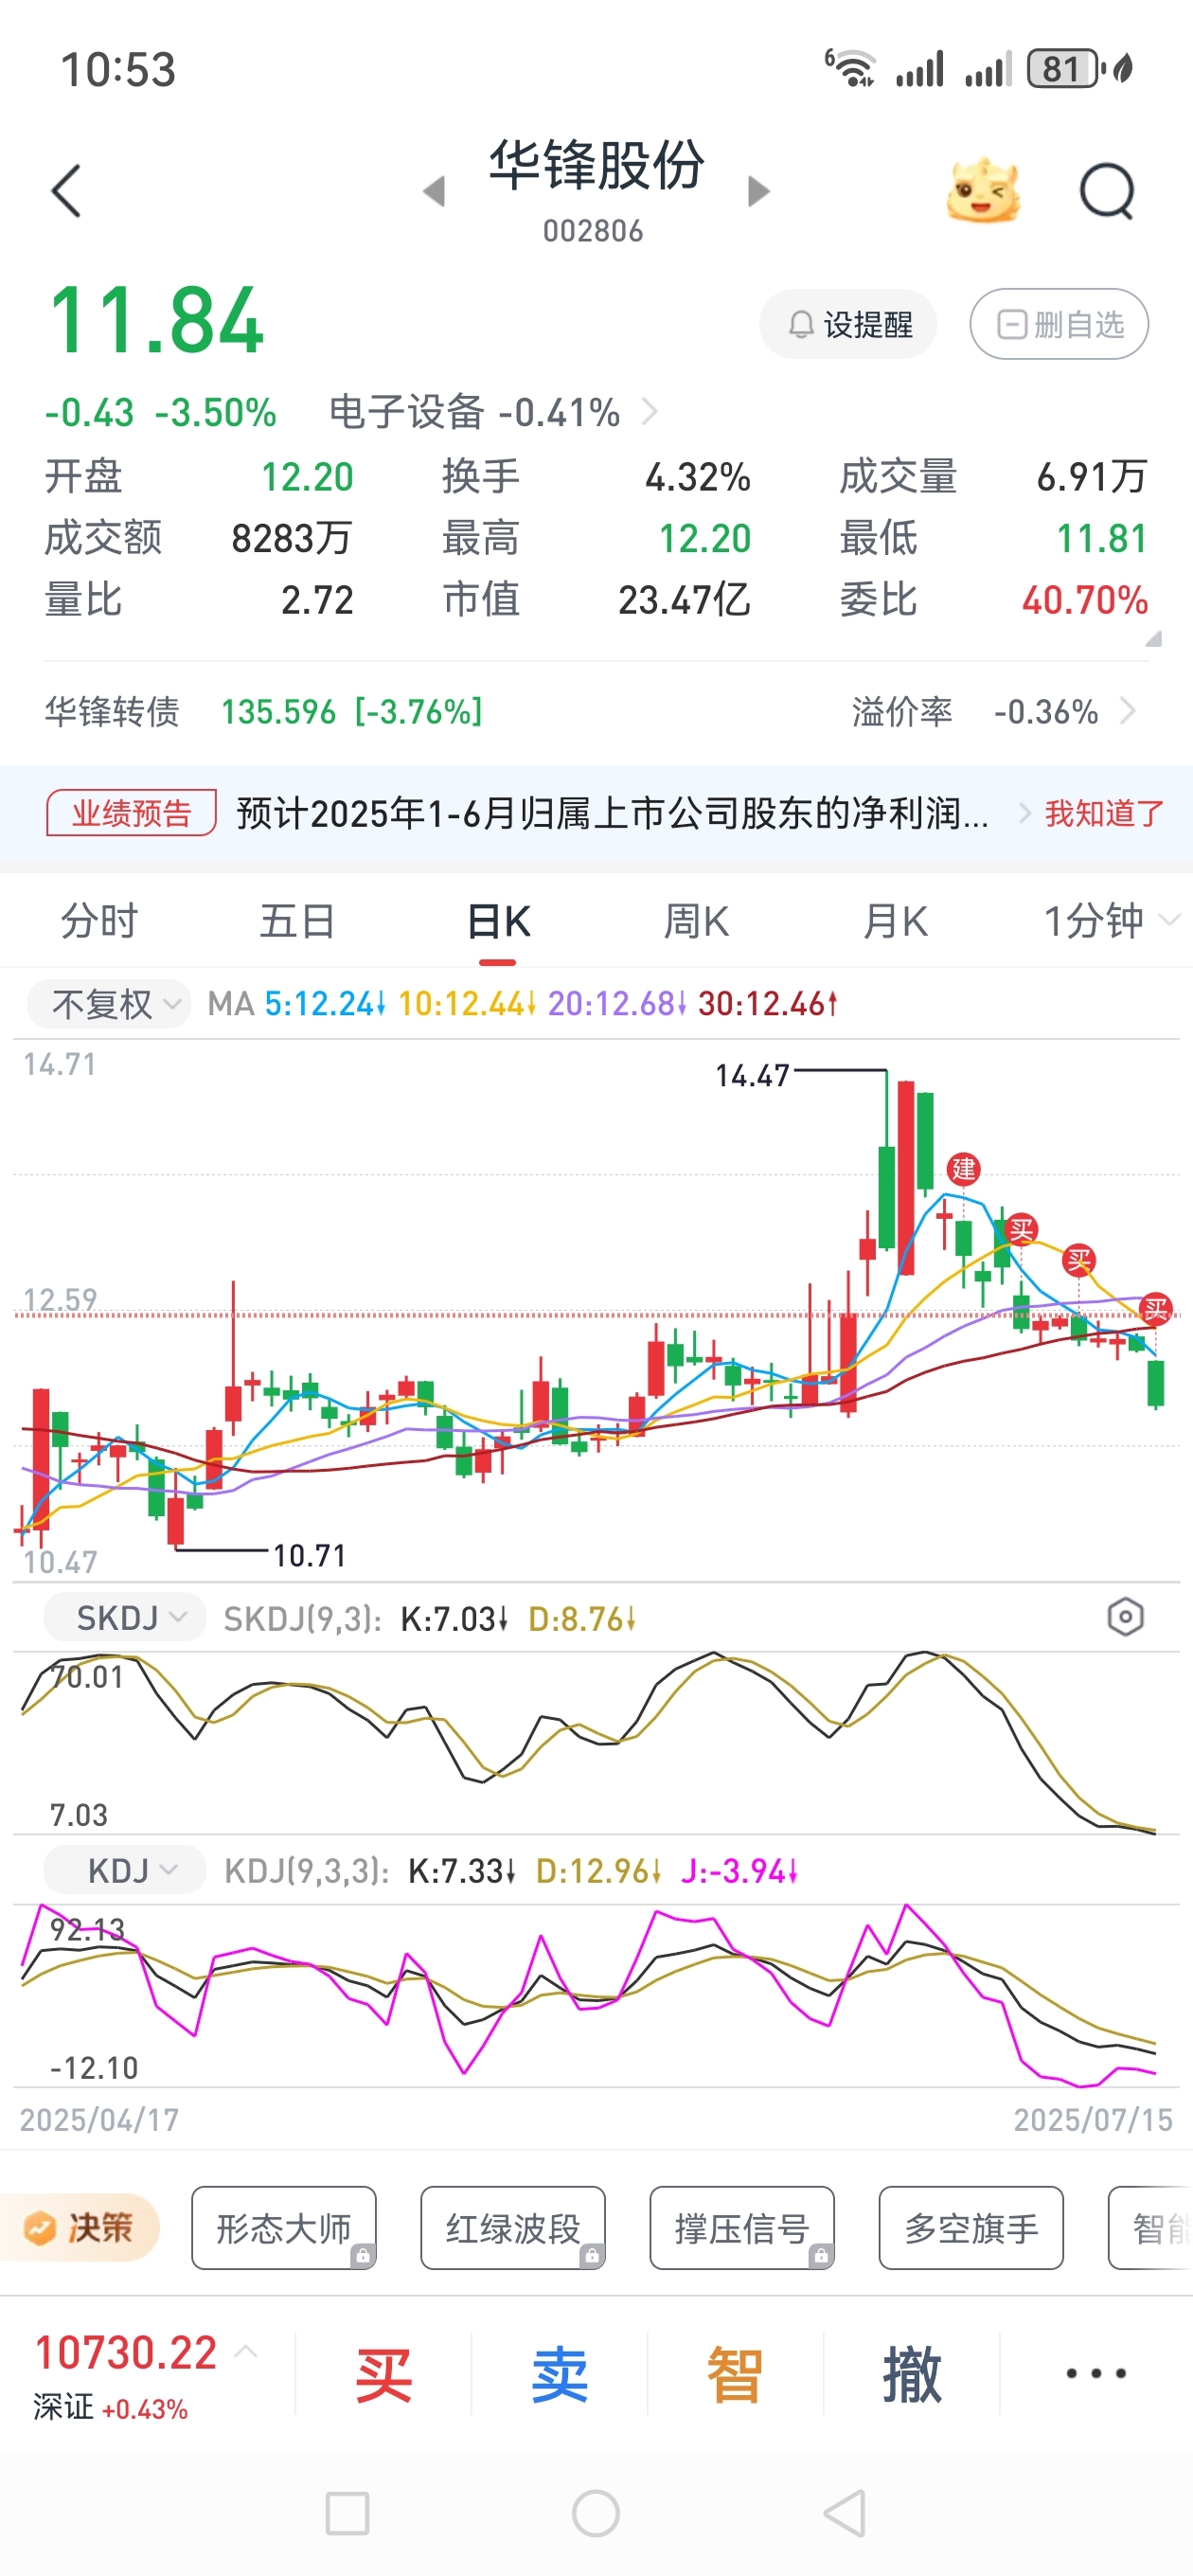Open 华锋转债 convertible bond row
Image resolution: width=1193 pixels, height=2576 pixels.
pos(264,712)
